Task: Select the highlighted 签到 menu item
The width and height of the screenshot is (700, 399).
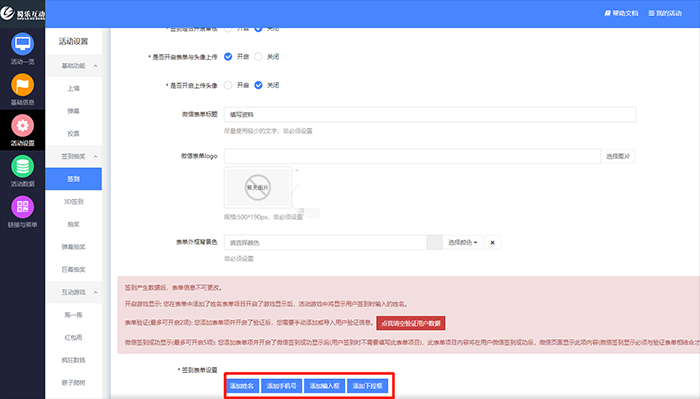Action: point(74,179)
